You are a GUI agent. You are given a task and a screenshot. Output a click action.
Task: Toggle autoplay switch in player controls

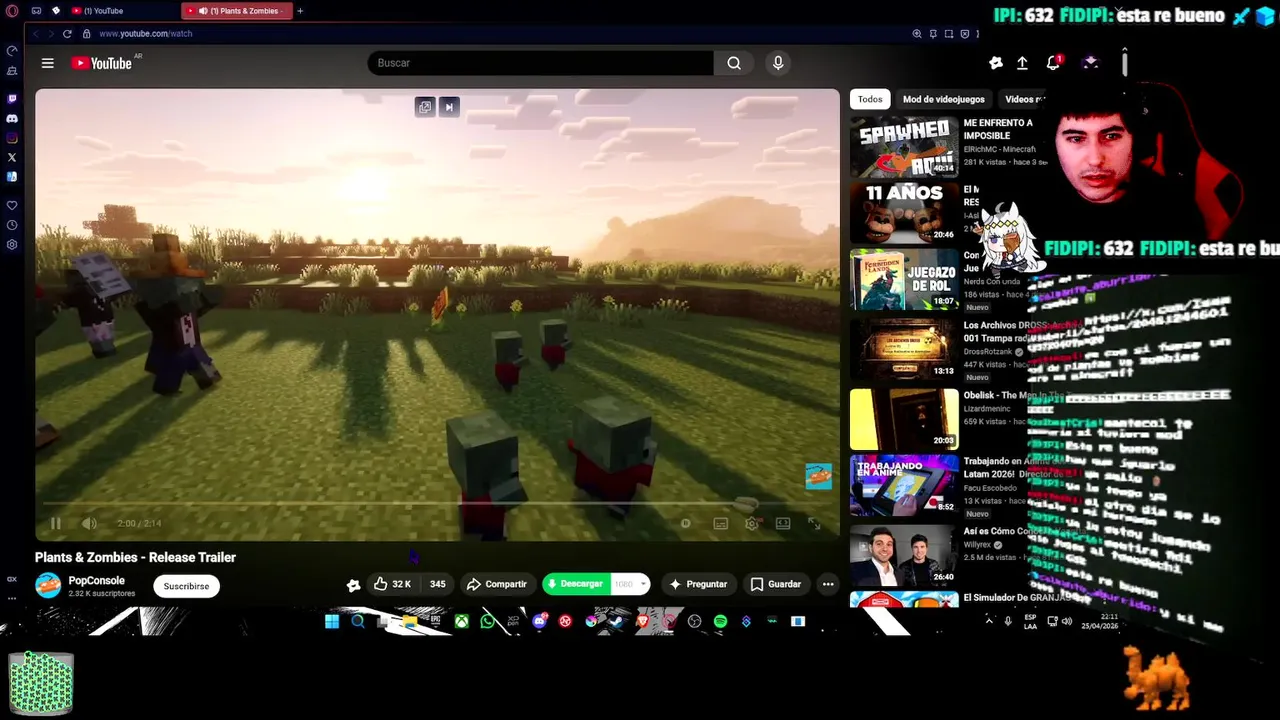click(686, 523)
